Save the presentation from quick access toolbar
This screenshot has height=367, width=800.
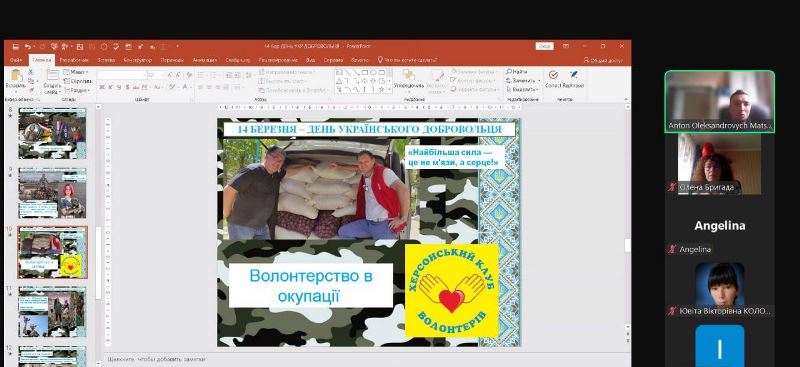pyautogui.click(x=15, y=46)
